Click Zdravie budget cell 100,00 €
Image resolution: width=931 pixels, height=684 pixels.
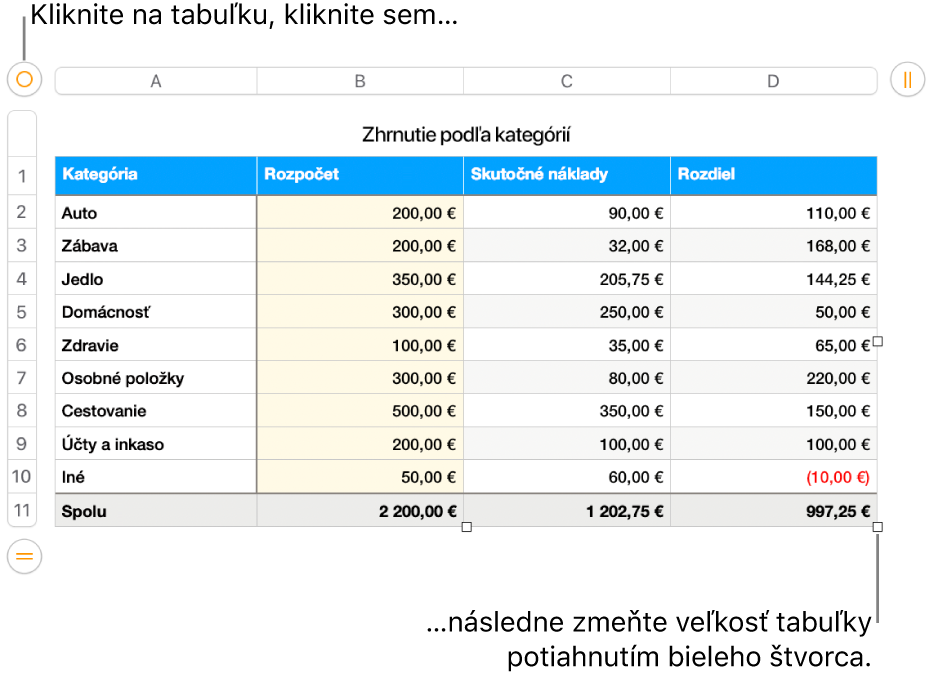pos(360,345)
